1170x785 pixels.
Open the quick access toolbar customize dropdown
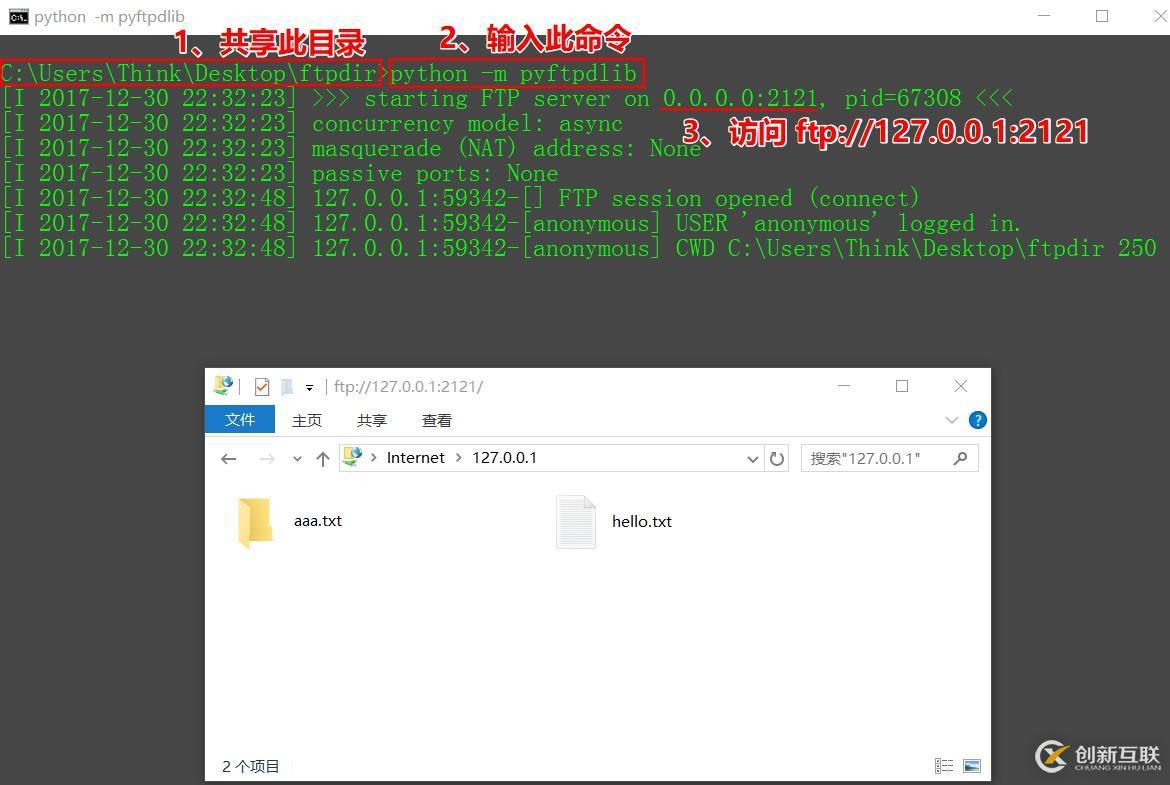tap(310, 386)
